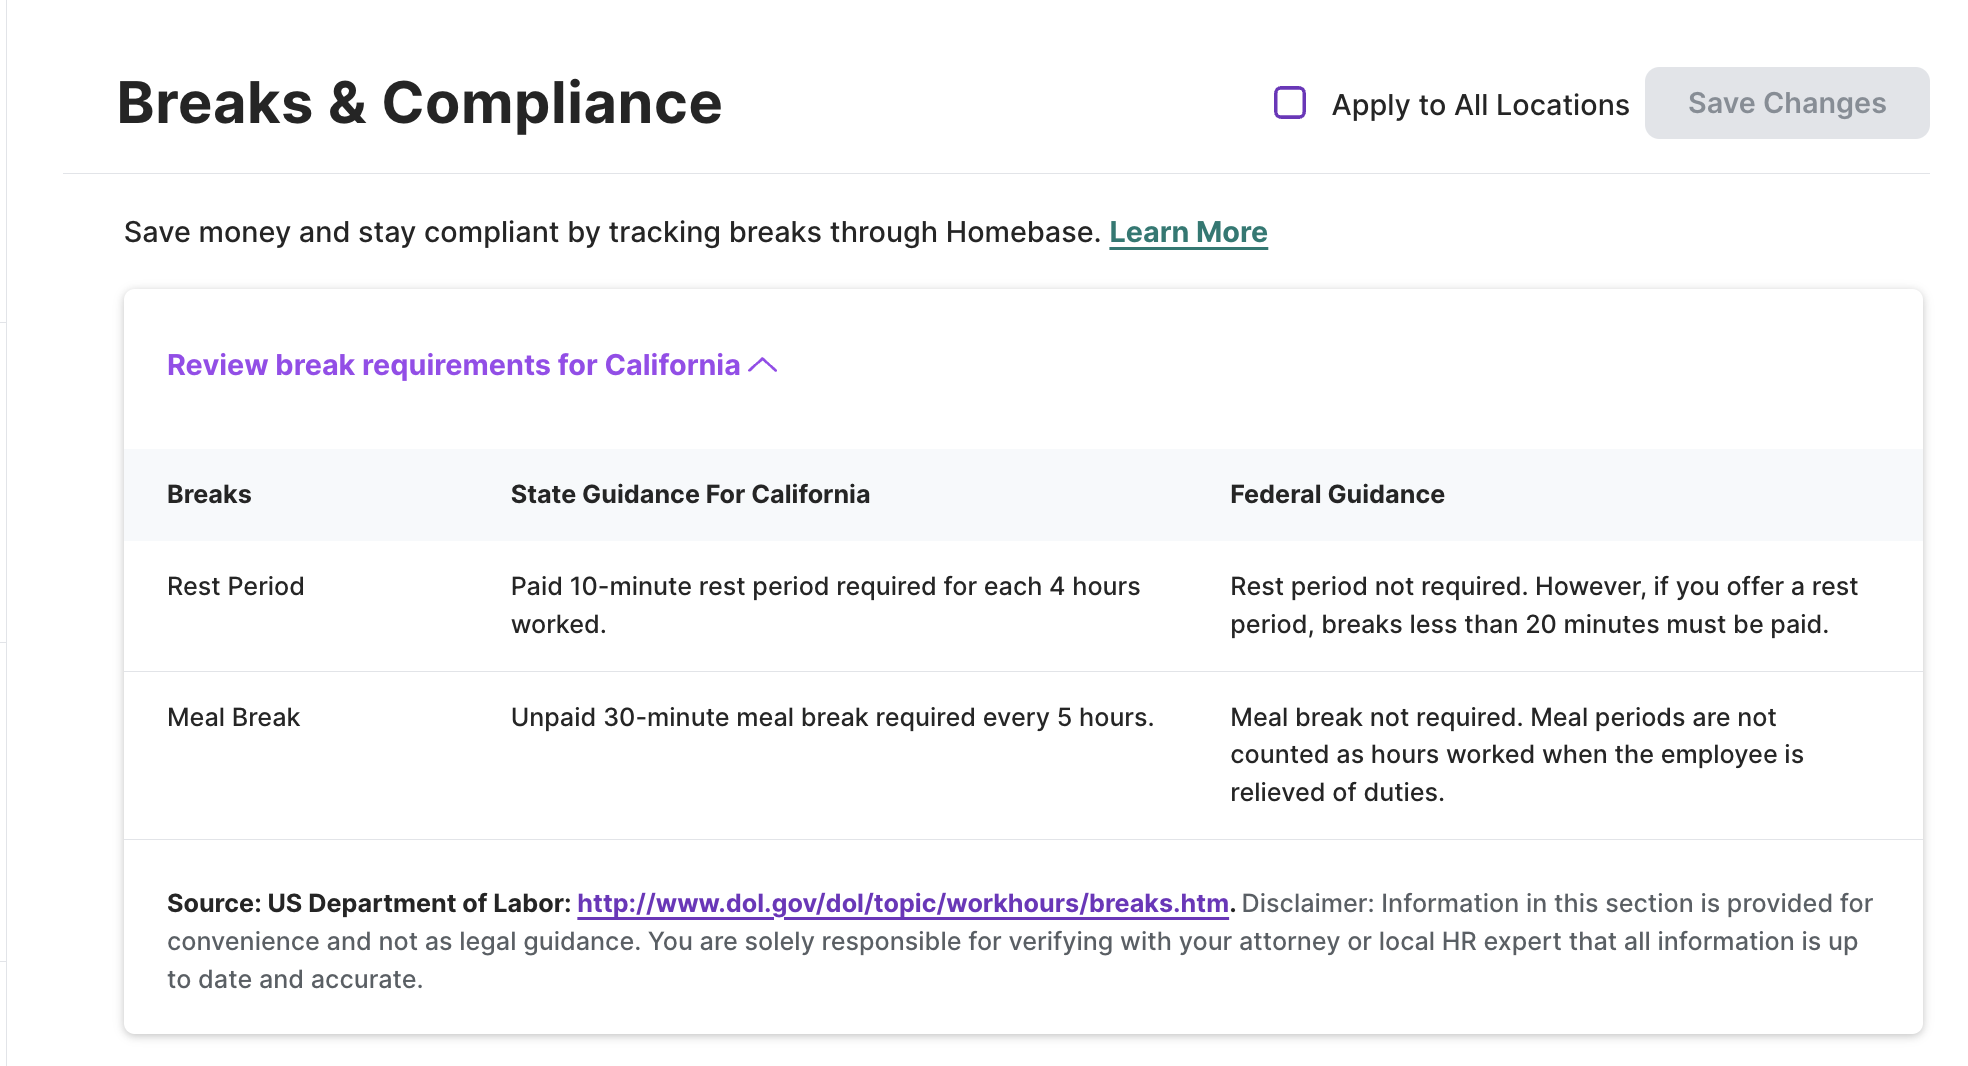The image size is (1968, 1066).
Task: Select the paid 10-minute rest period guidance text
Action: click(x=825, y=605)
